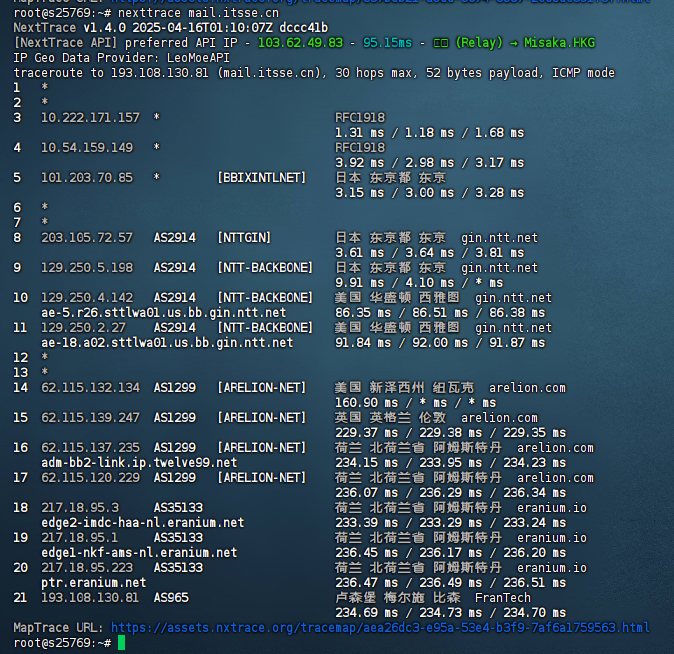
Task: Click destination IP 193.108.130.81 in traceroute header
Action: click(x=159, y=73)
